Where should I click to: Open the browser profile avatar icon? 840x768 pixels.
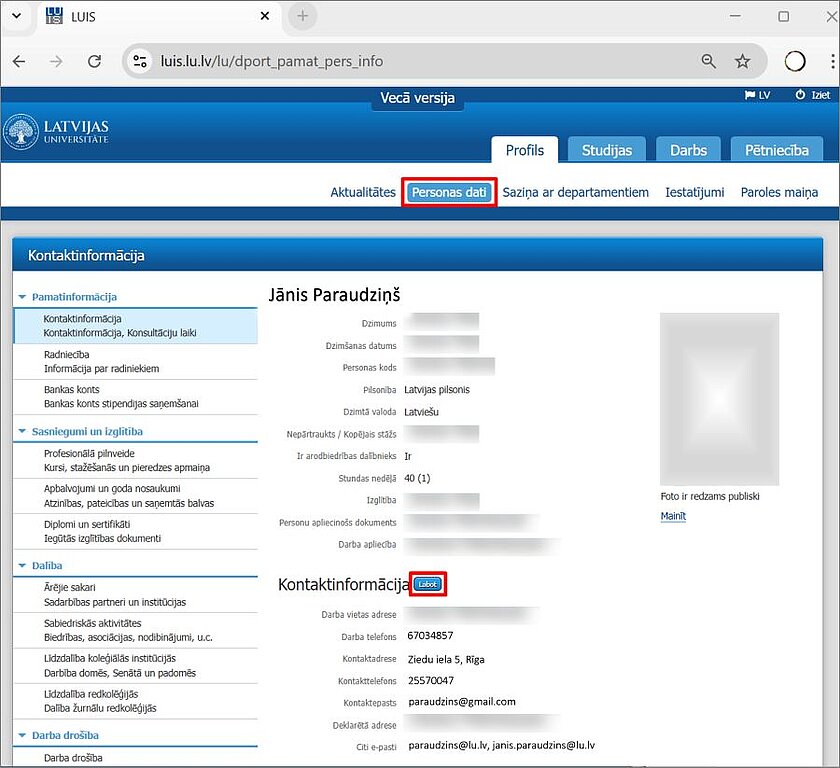[795, 61]
